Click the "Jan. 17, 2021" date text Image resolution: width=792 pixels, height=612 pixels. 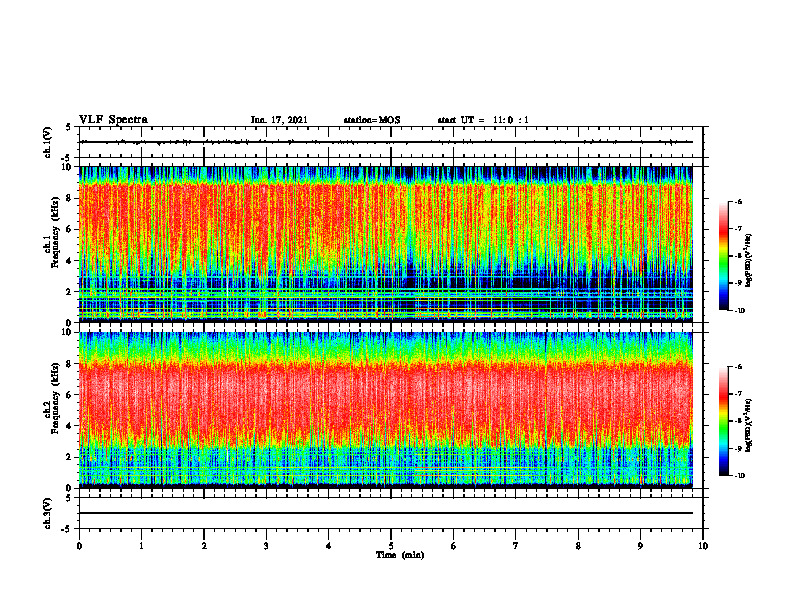[x=279, y=120]
